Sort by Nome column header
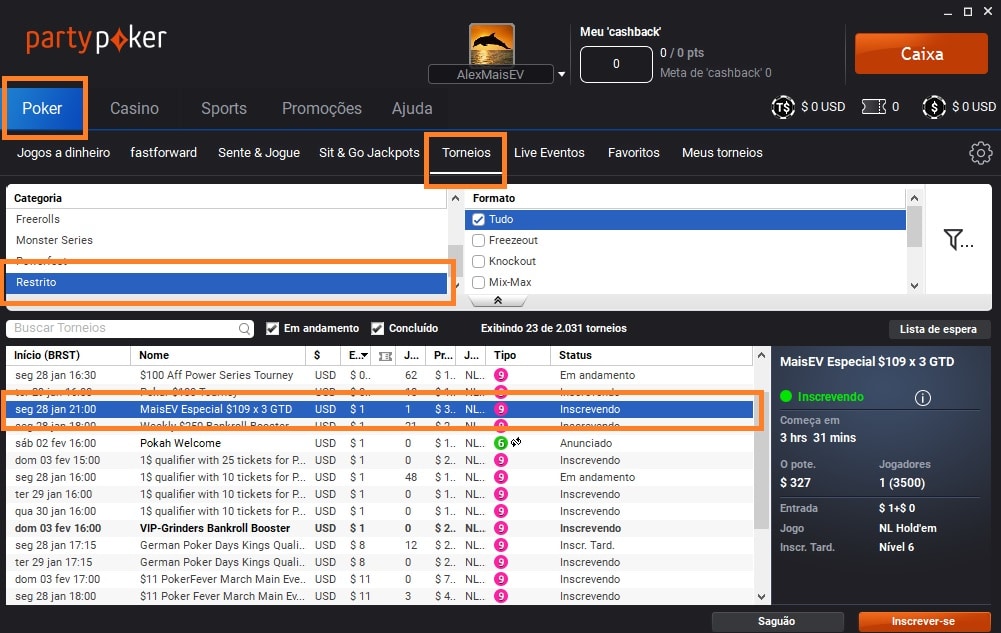Screen dimensions: 1001x633 (218, 355)
